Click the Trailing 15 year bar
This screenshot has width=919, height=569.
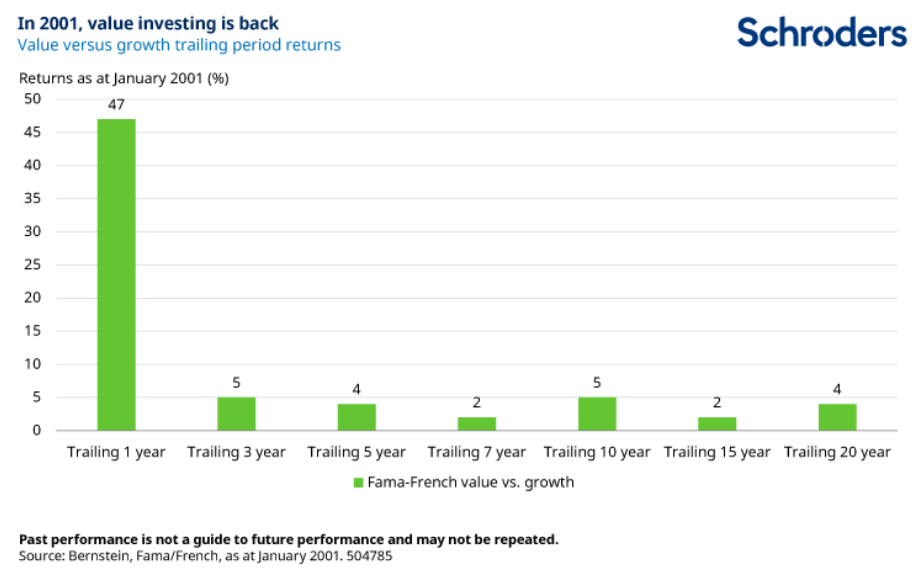pos(717,424)
